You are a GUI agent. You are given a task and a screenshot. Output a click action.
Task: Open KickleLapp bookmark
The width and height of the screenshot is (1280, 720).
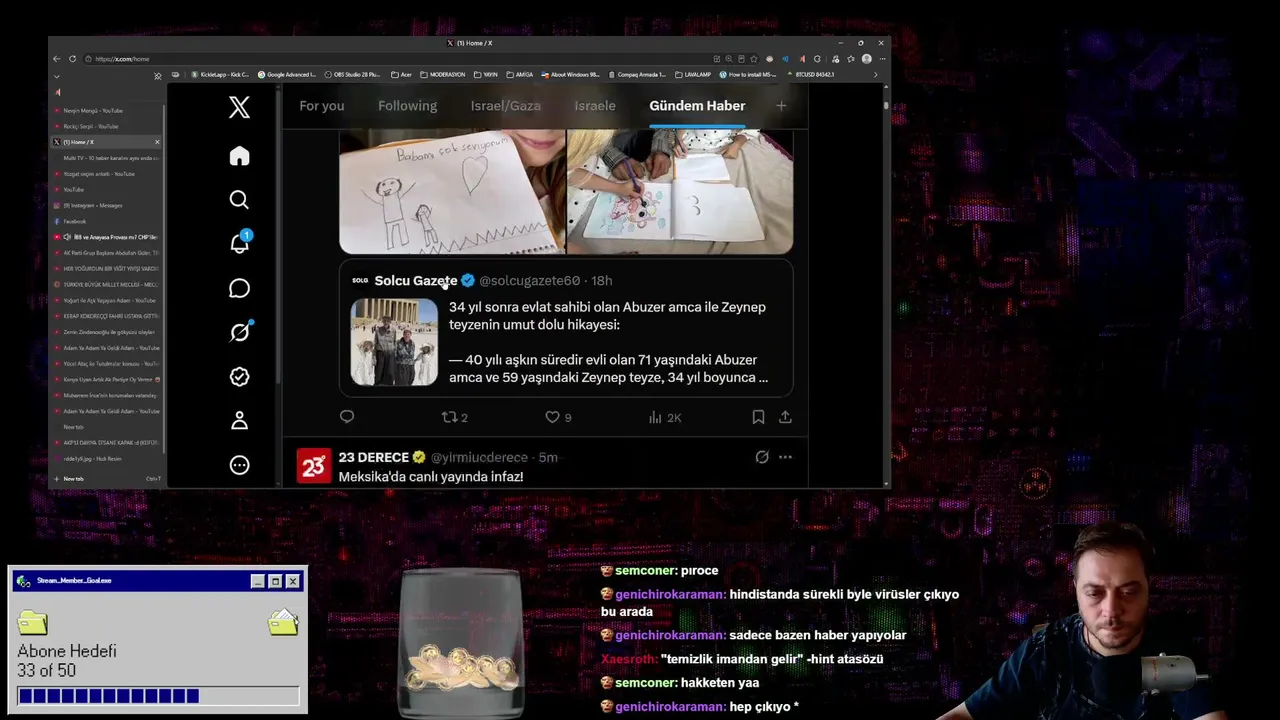[x=220, y=75]
